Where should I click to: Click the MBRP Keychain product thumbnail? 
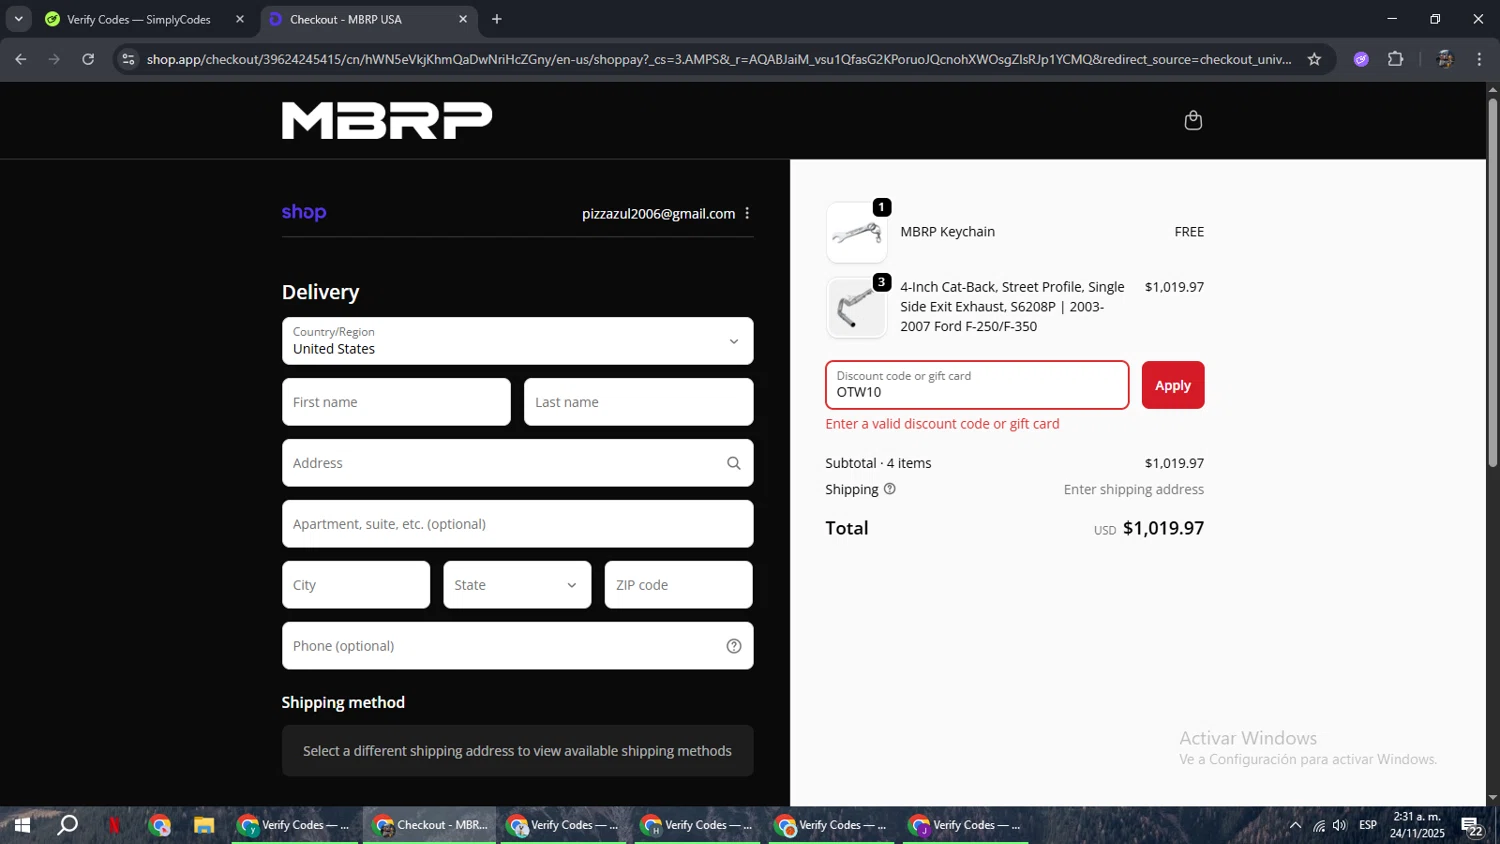pos(856,233)
